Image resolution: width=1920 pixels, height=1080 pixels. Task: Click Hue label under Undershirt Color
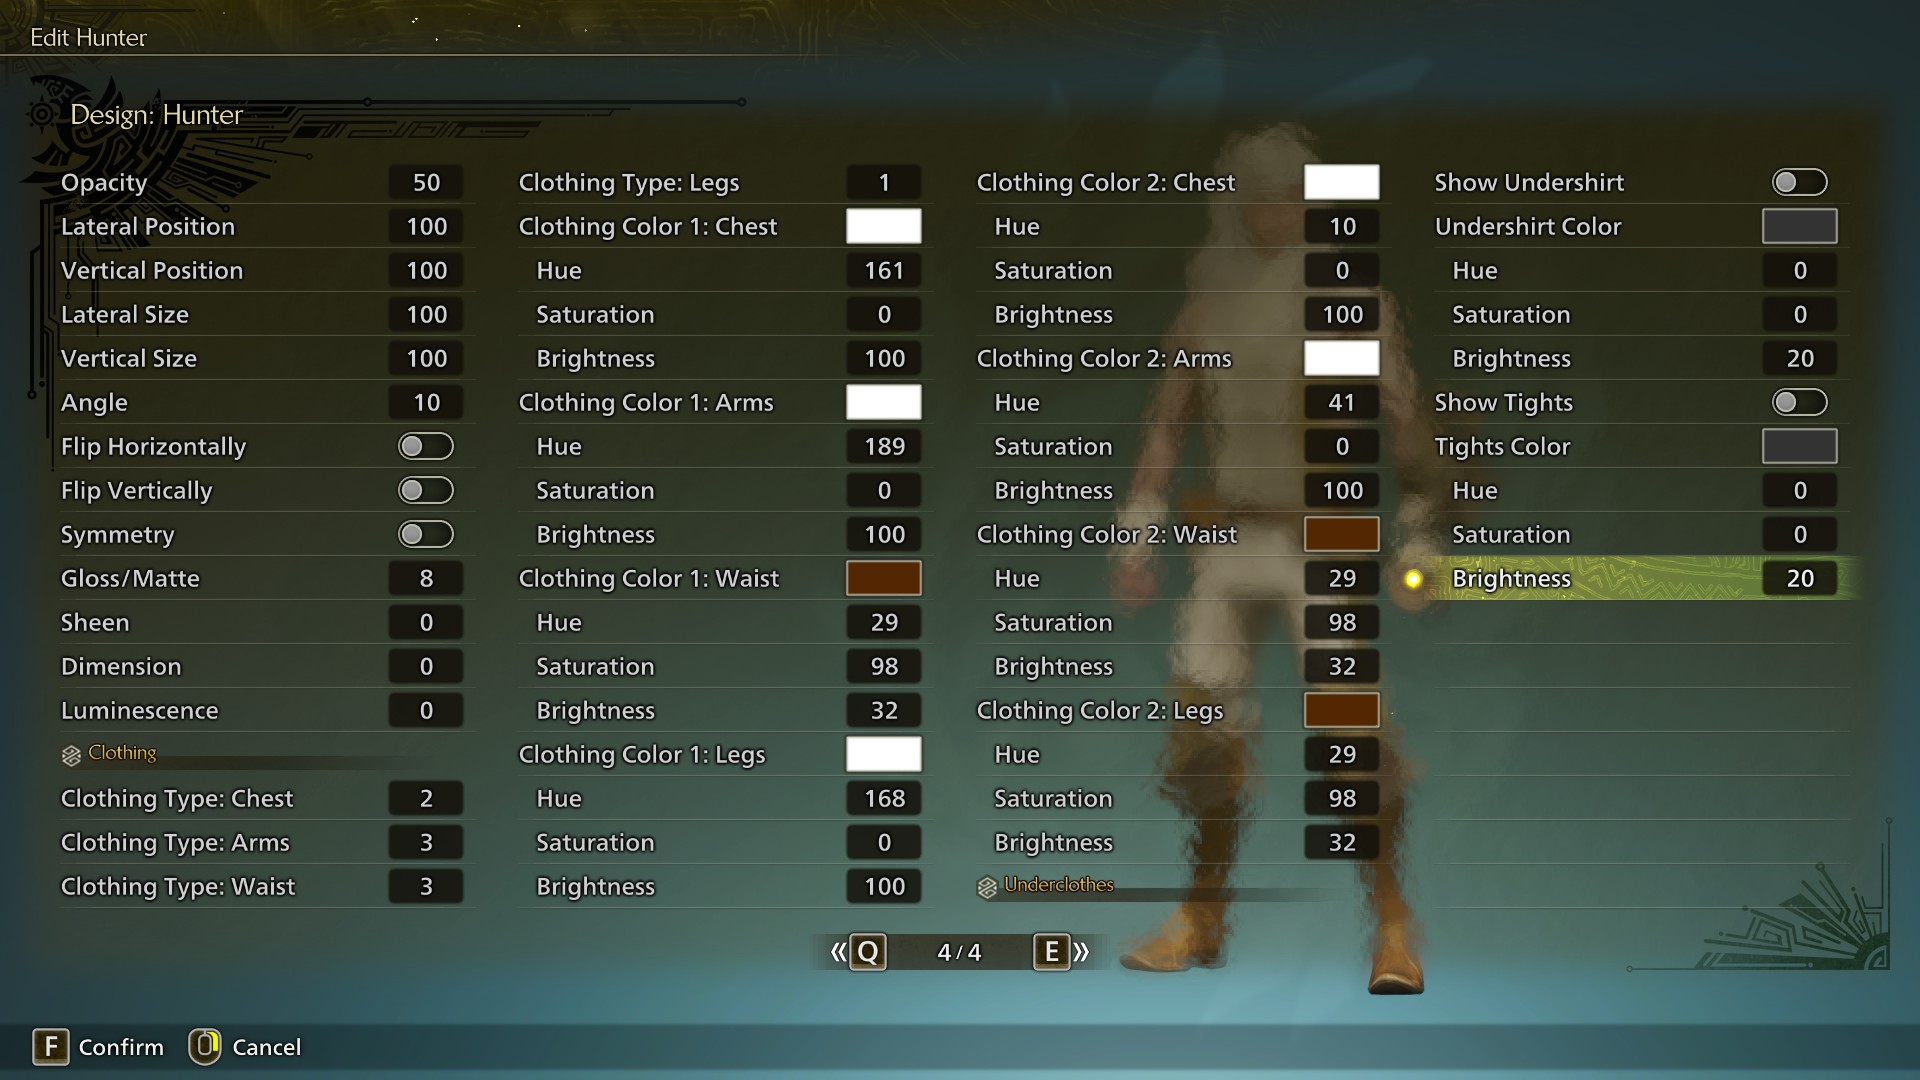pos(1474,270)
